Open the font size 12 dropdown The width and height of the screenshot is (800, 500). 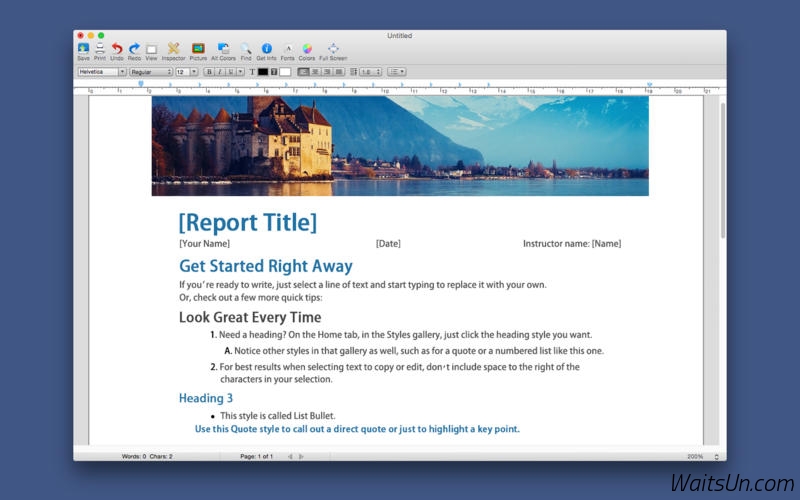[x=186, y=72]
